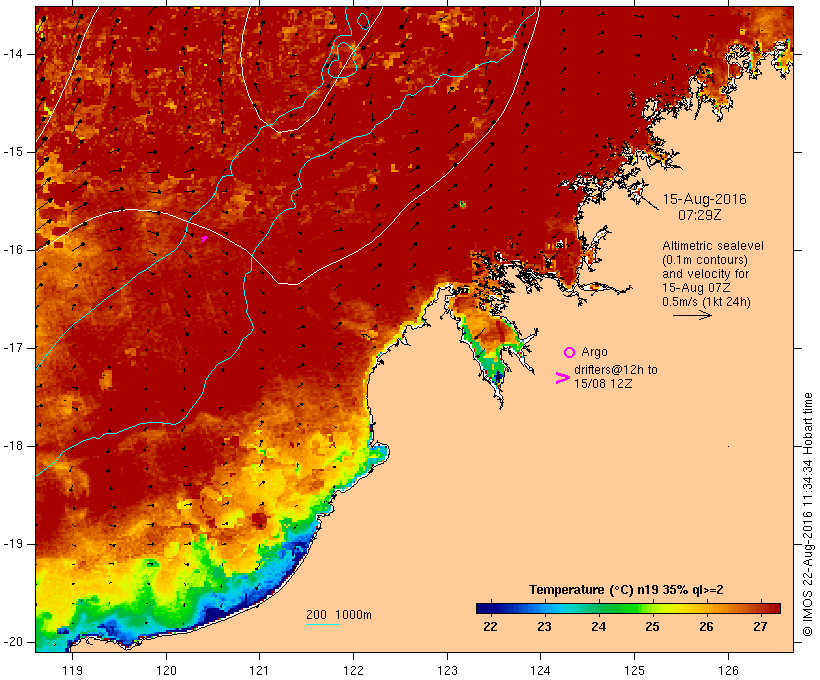The height and width of the screenshot is (680, 820).
Task: Click the magenta drifter marker near 120.4E
Action: 204,239
